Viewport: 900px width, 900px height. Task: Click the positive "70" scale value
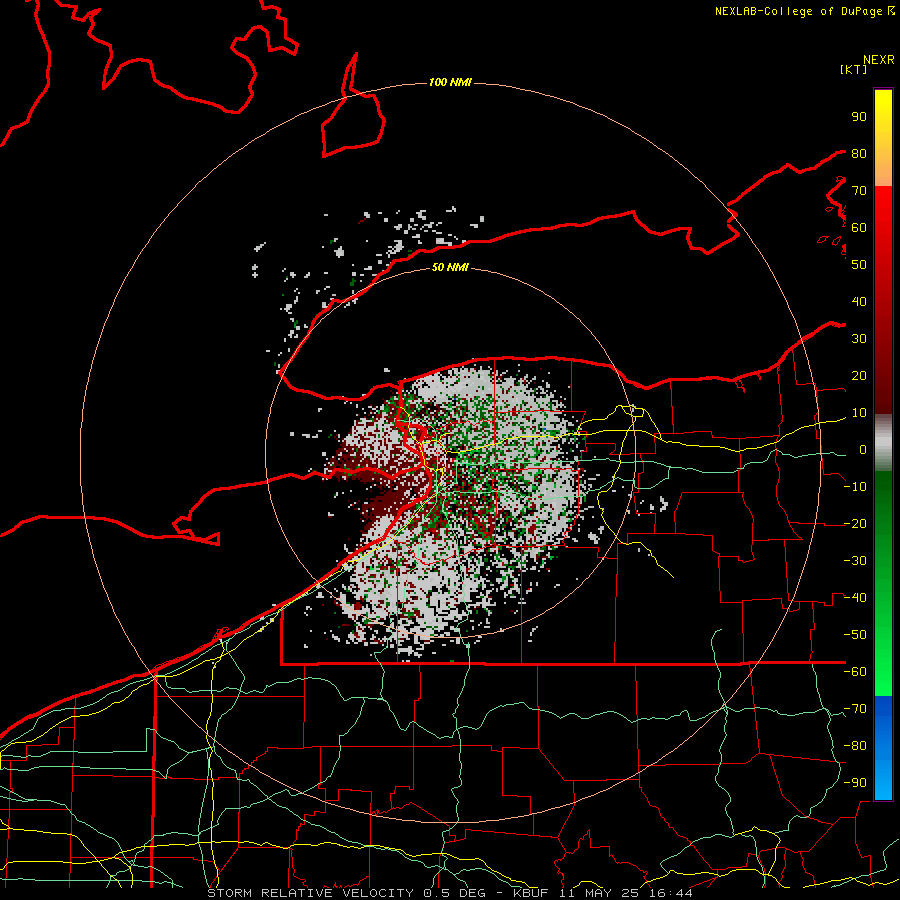click(859, 191)
